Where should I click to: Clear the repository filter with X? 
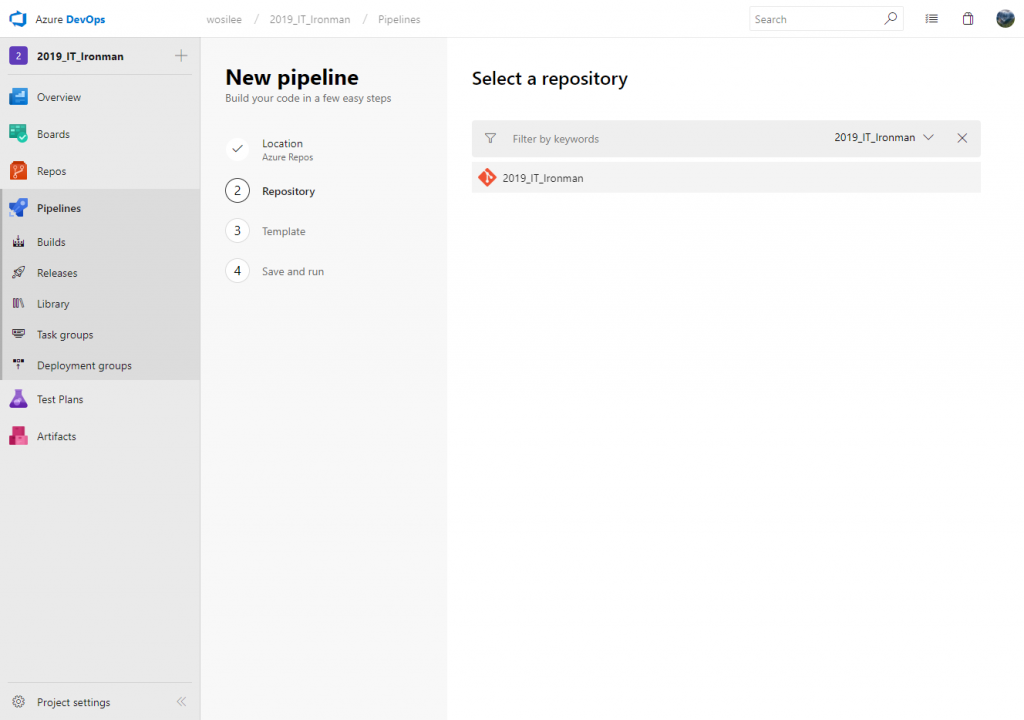(962, 138)
